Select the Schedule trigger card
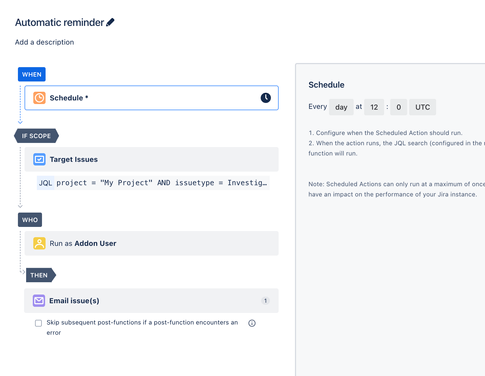Viewport: 485px width, 376px height. [x=151, y=98]
